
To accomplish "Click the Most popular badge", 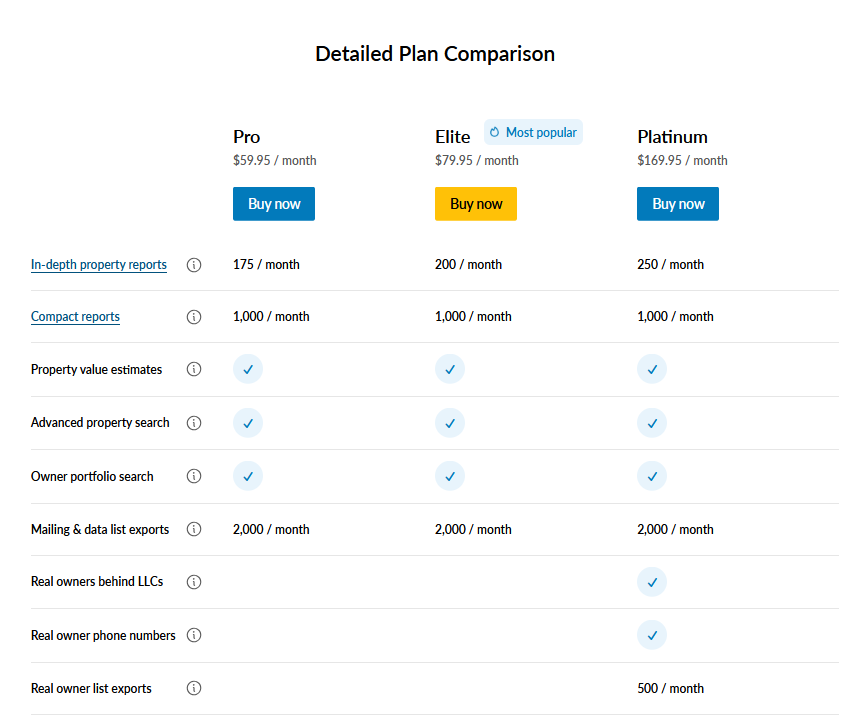I will [533, 132].
